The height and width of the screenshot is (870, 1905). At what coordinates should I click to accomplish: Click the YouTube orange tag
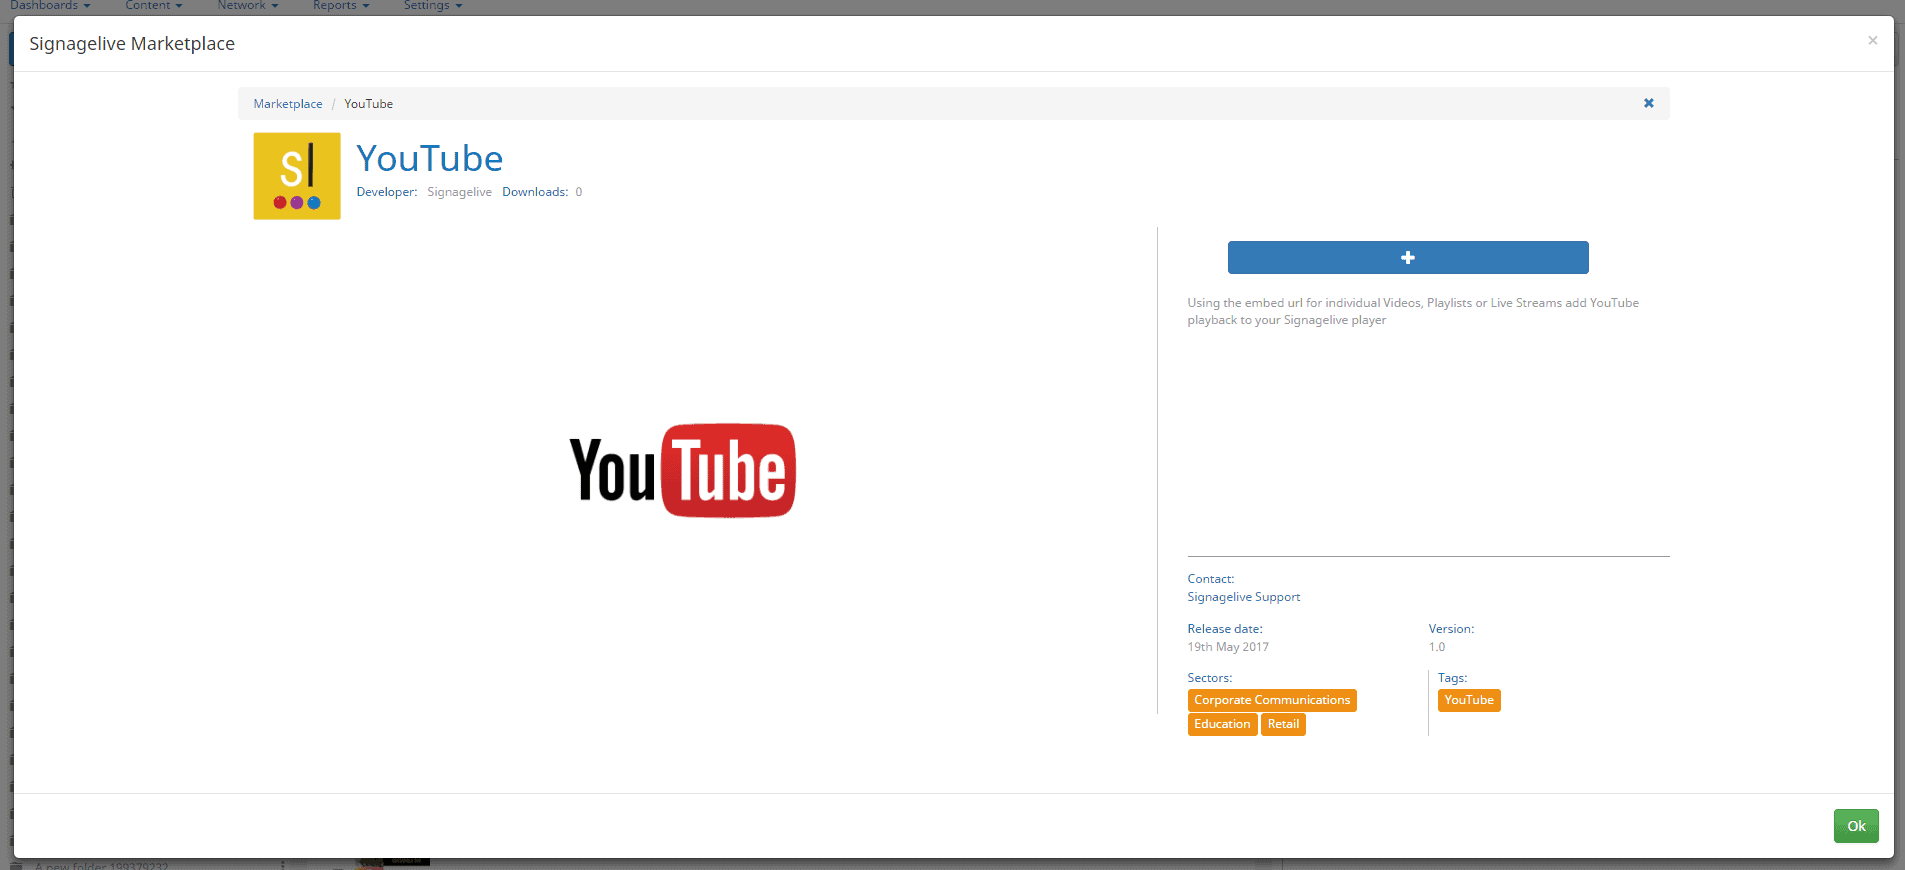pyautogui.click(x=1469, y=700)
